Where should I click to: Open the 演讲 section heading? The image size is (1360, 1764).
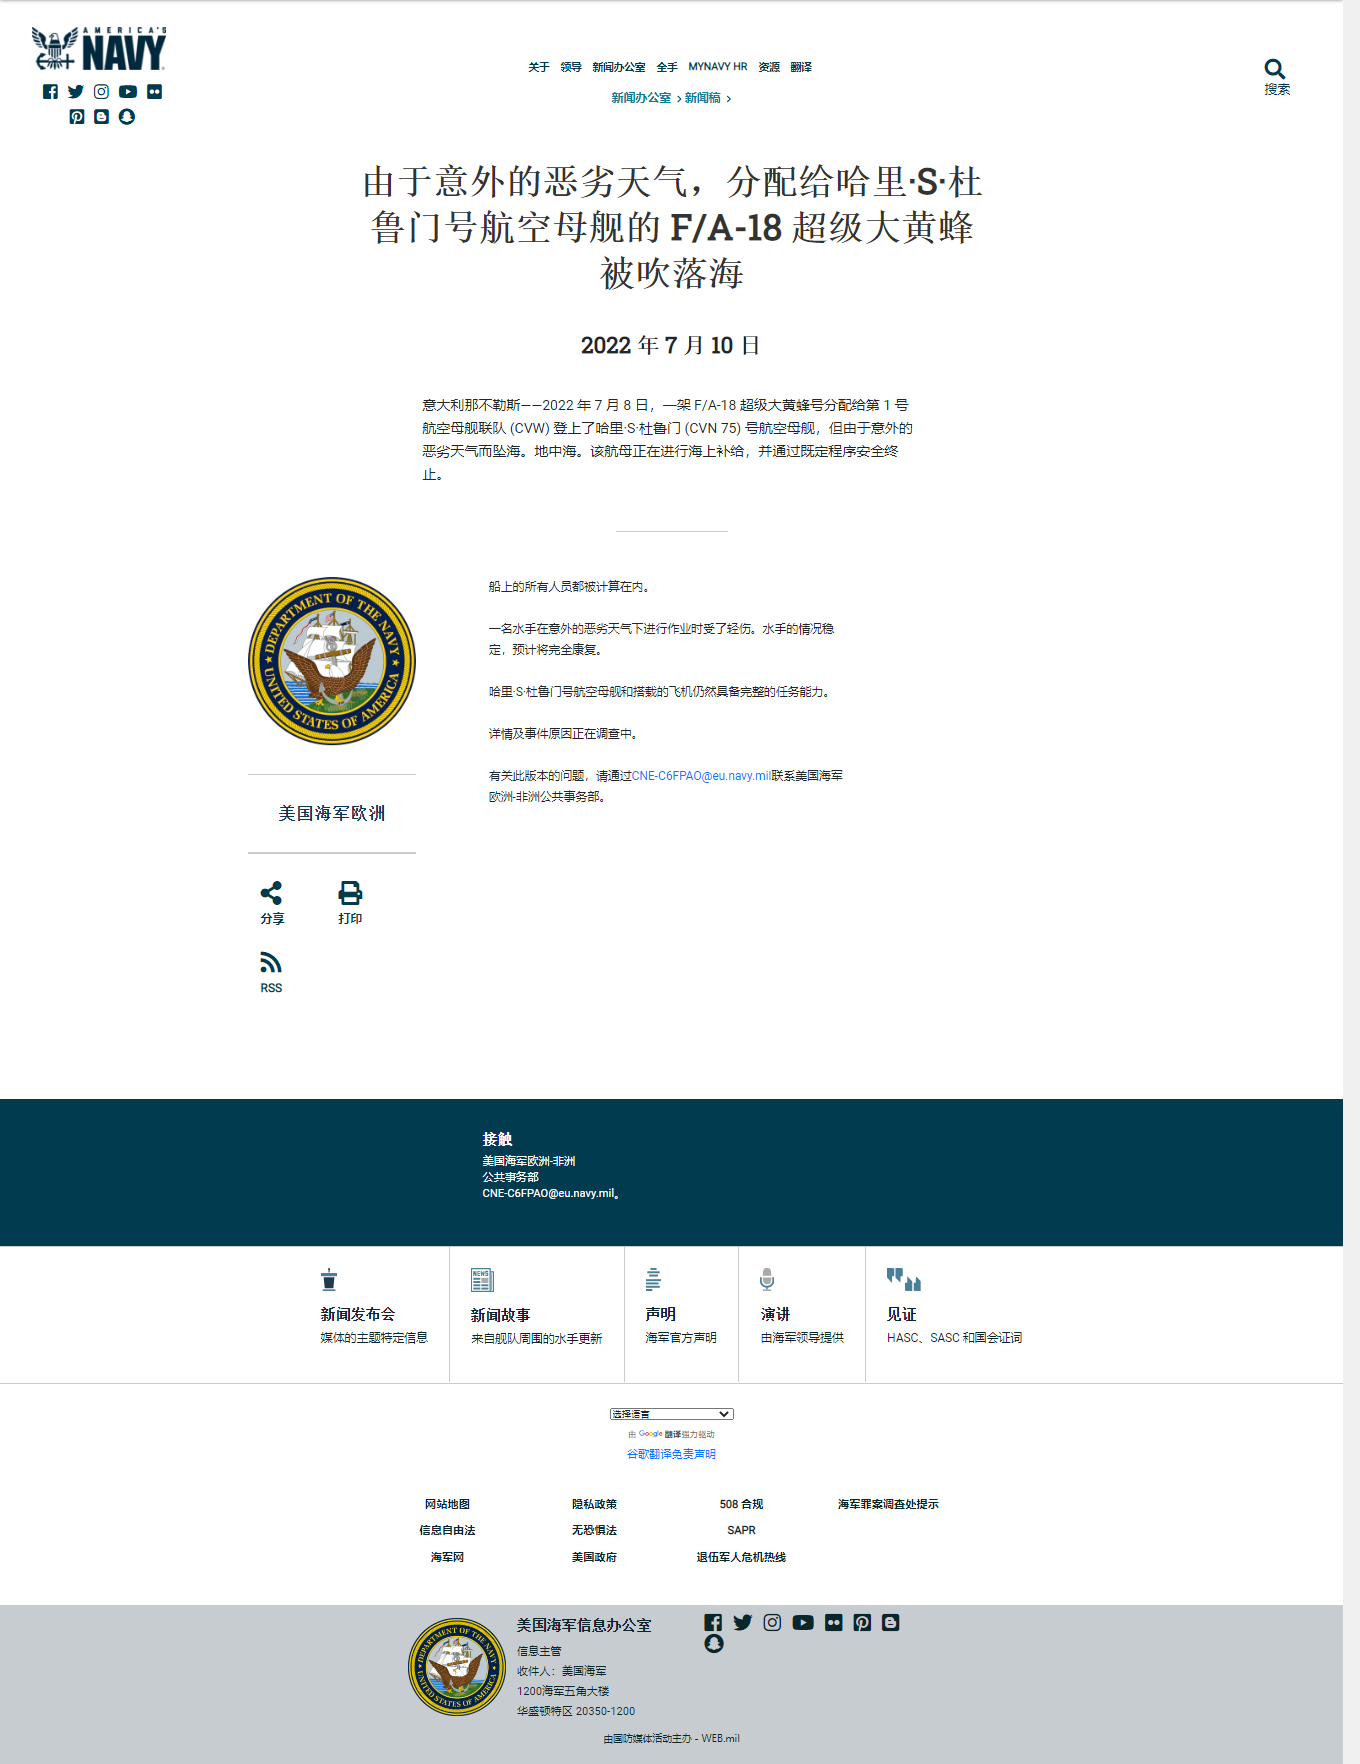[x=775, y=1314]
